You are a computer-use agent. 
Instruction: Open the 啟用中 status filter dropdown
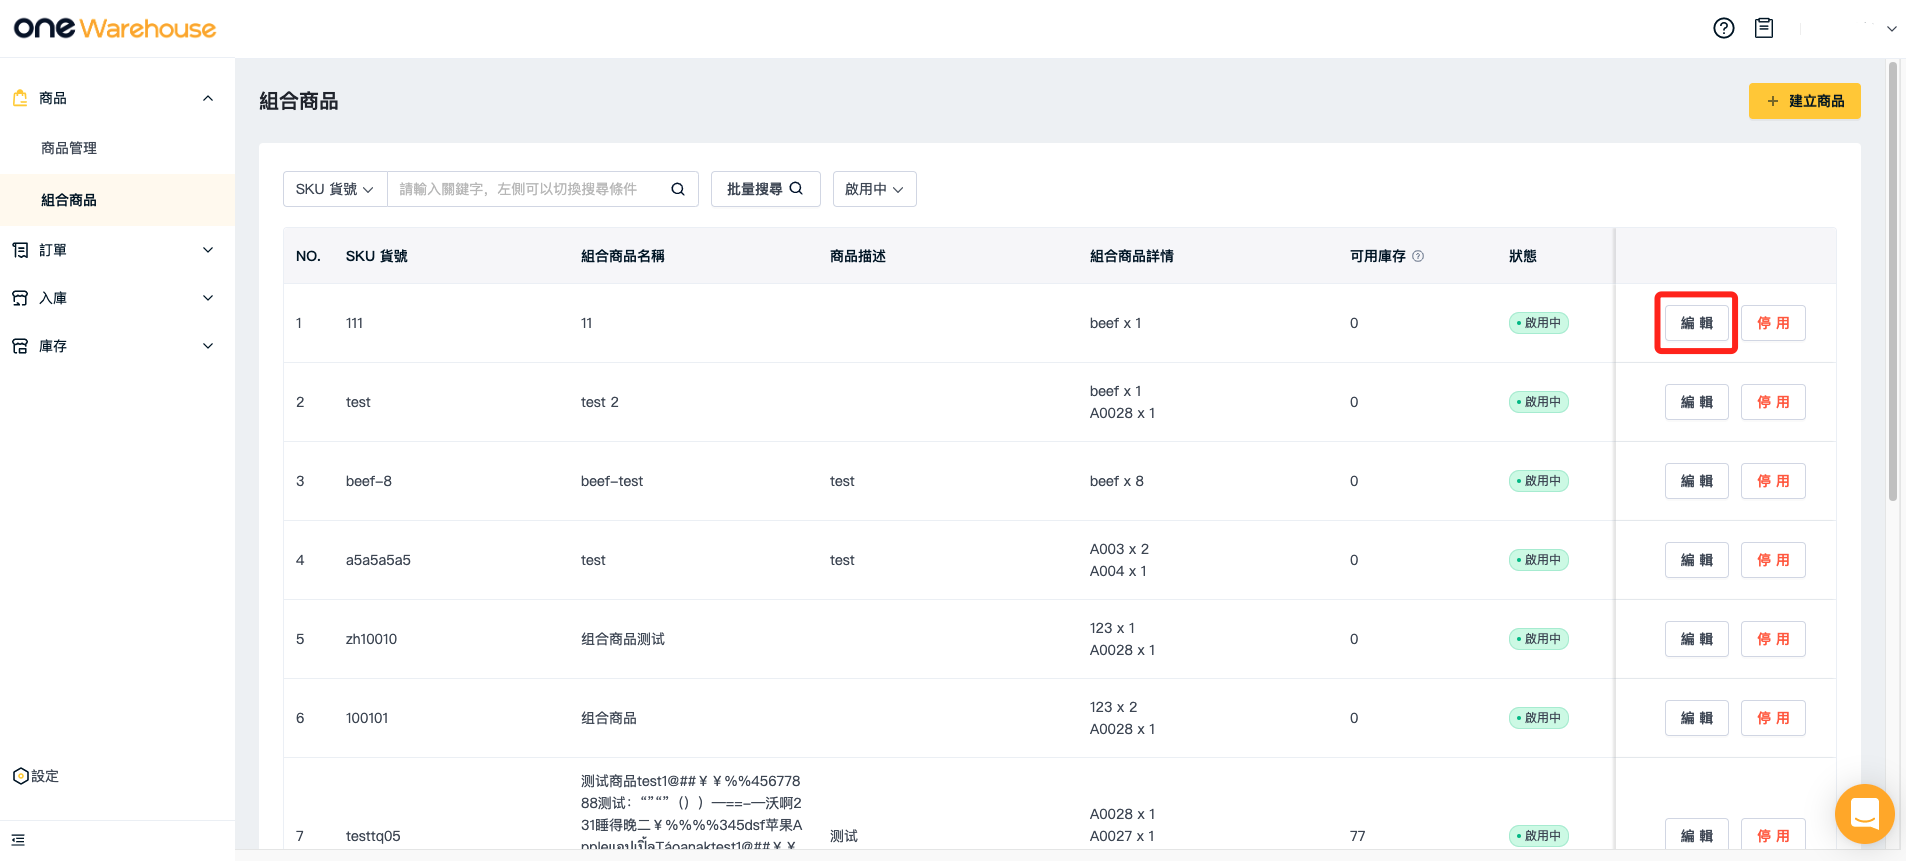(x=875, y=189)
